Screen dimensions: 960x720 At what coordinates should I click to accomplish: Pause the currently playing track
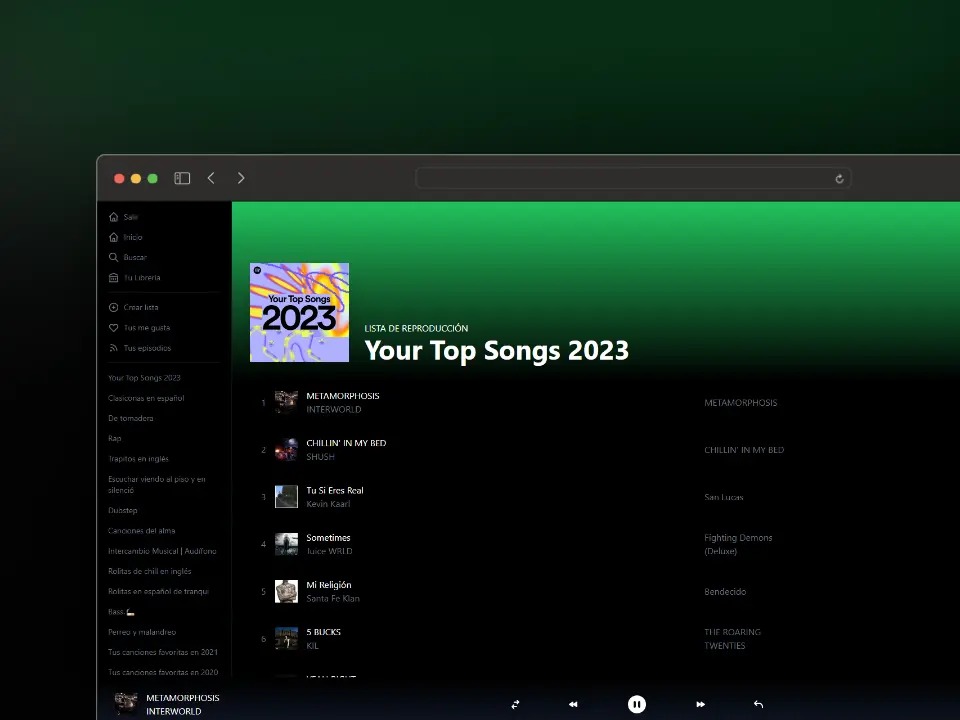(x=637, y=704)
